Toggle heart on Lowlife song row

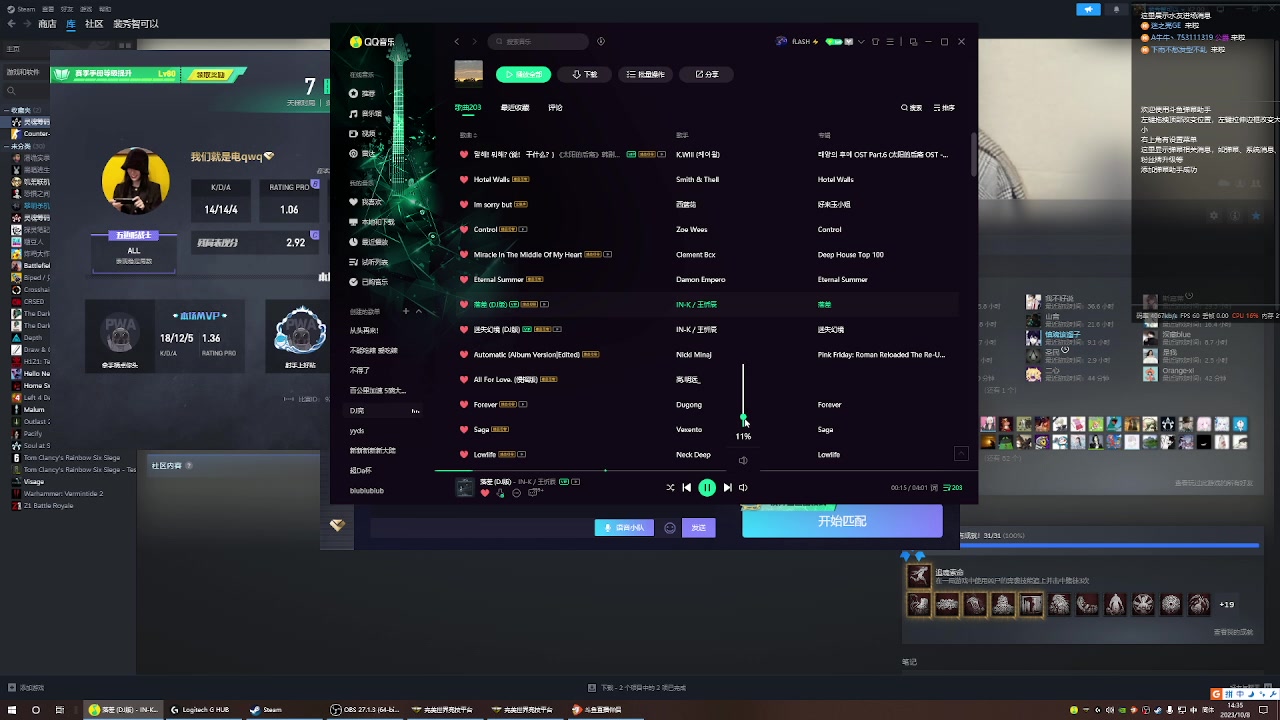[464, 455]
